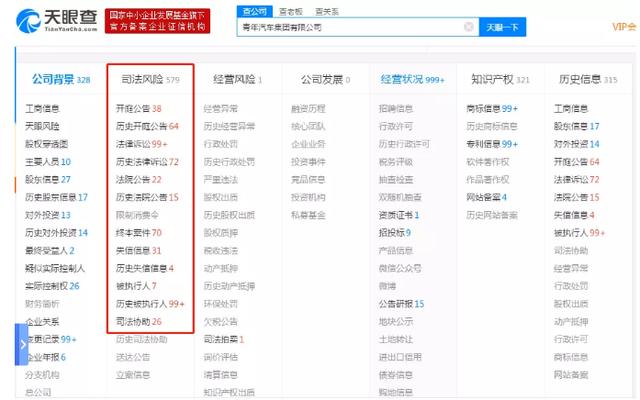Image resolution: width=640 pixels, height=400 pixels.
Task: Click the greyed 融资历程 entry
Action: (x=308, y=109)
